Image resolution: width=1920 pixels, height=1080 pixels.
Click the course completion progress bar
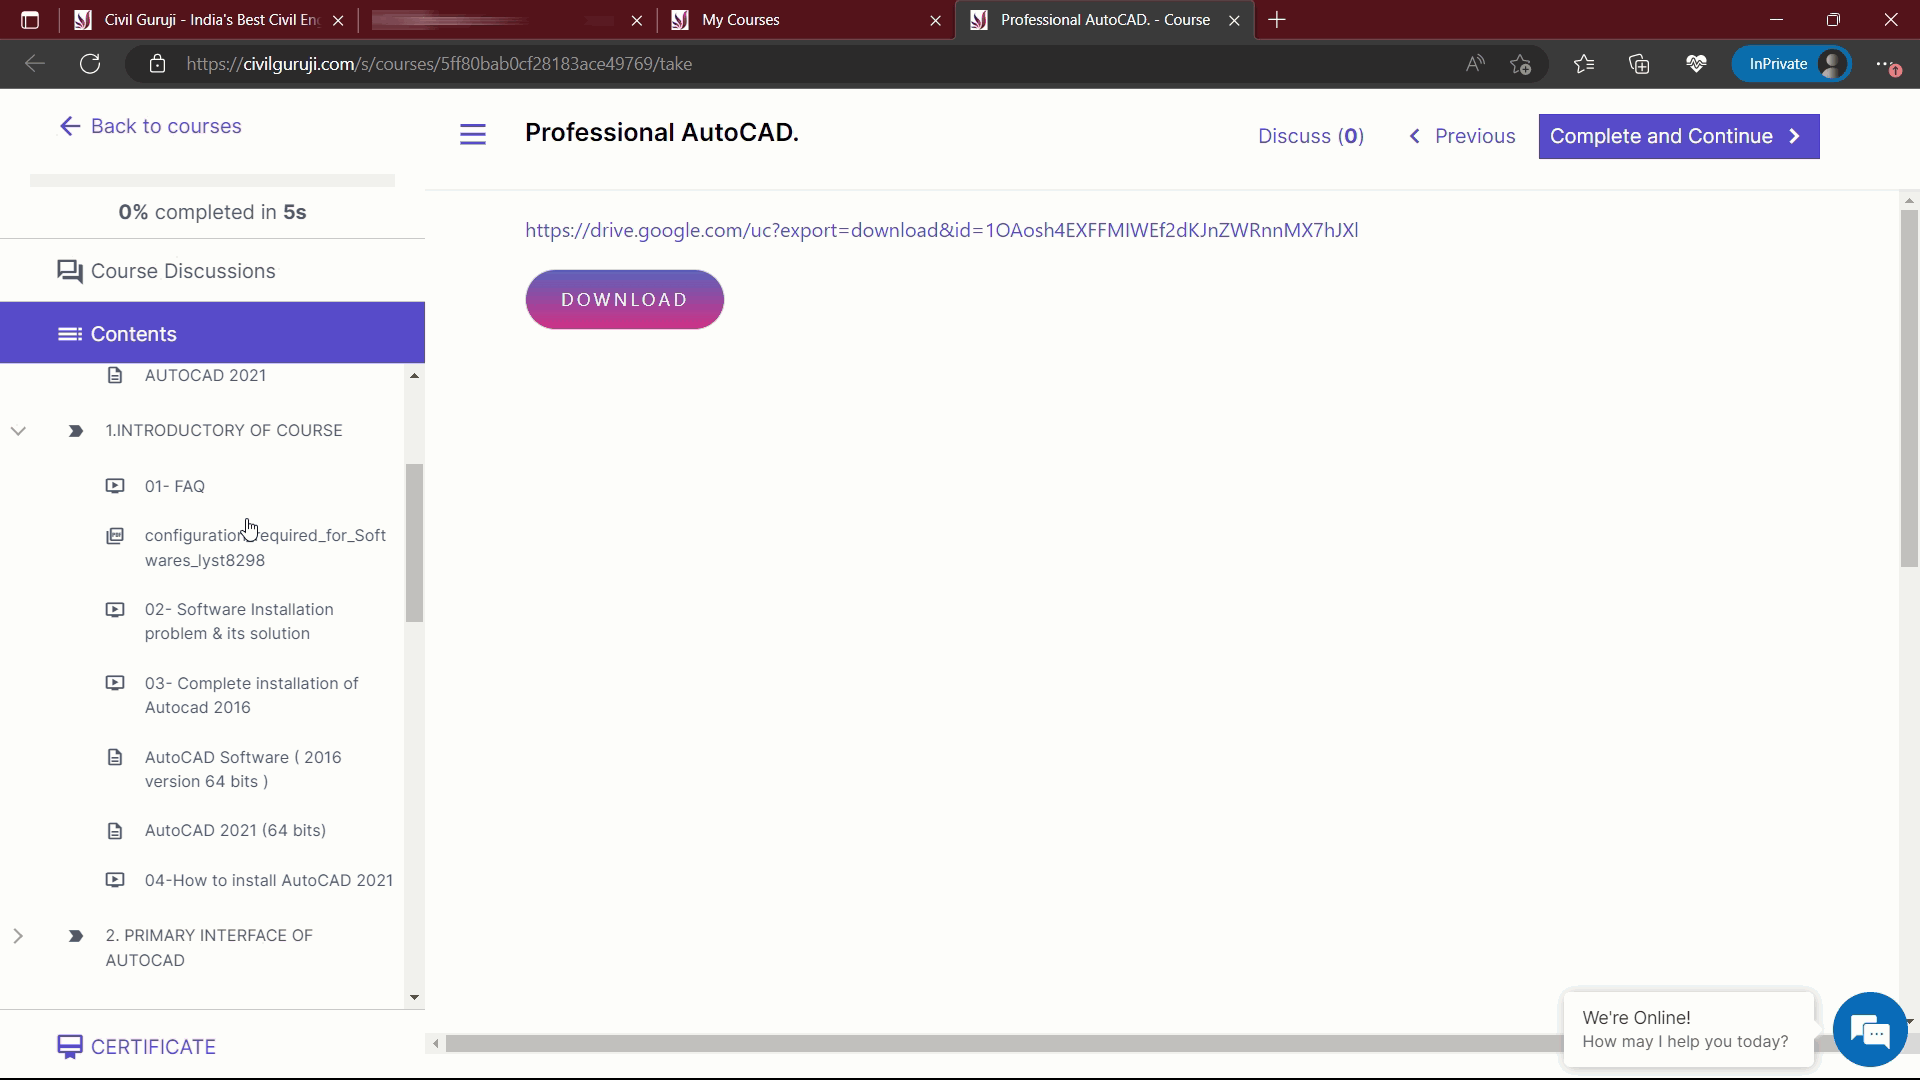[x=212, y=181]
